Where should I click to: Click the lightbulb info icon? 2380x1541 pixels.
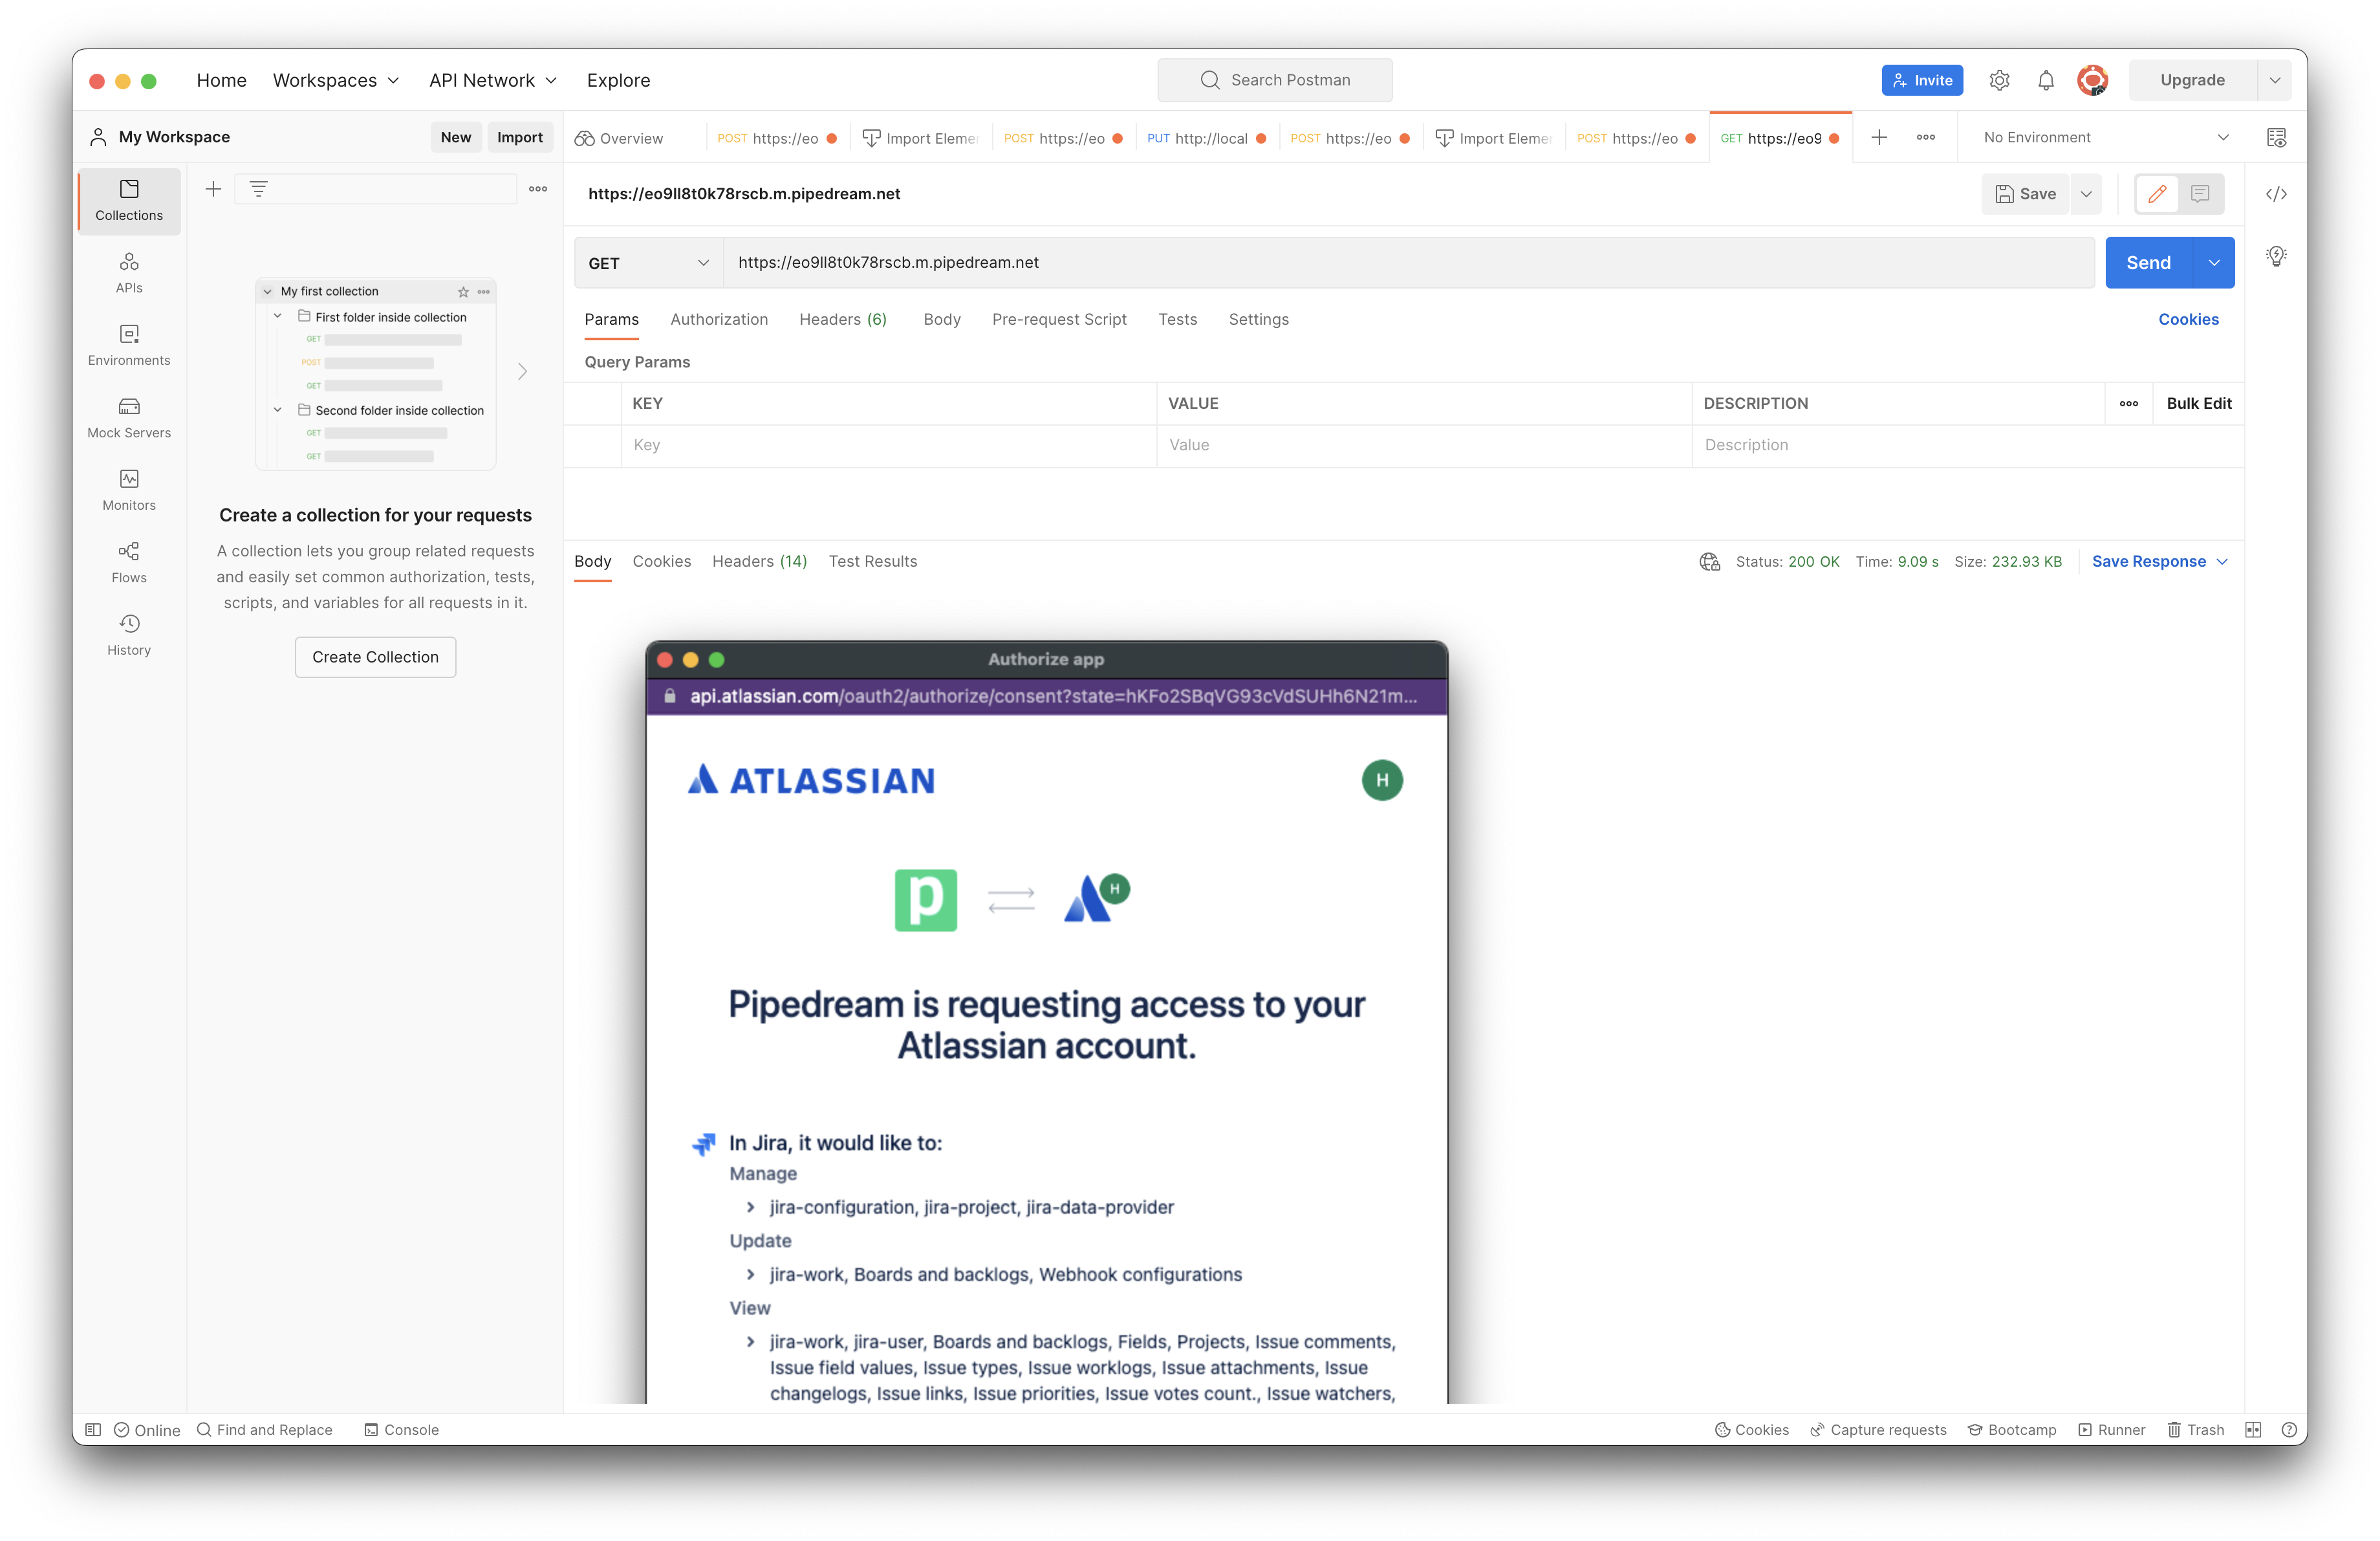point(2276,256)
